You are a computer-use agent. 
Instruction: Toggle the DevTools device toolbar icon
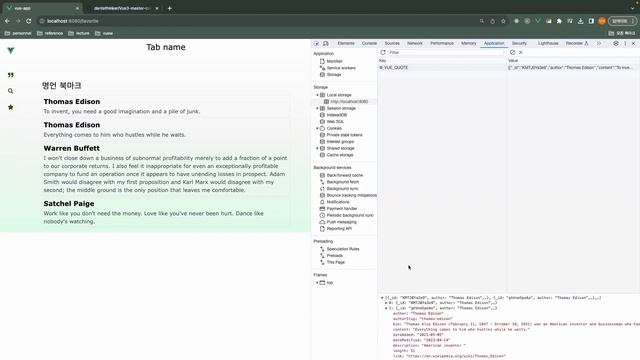[326, 43]
